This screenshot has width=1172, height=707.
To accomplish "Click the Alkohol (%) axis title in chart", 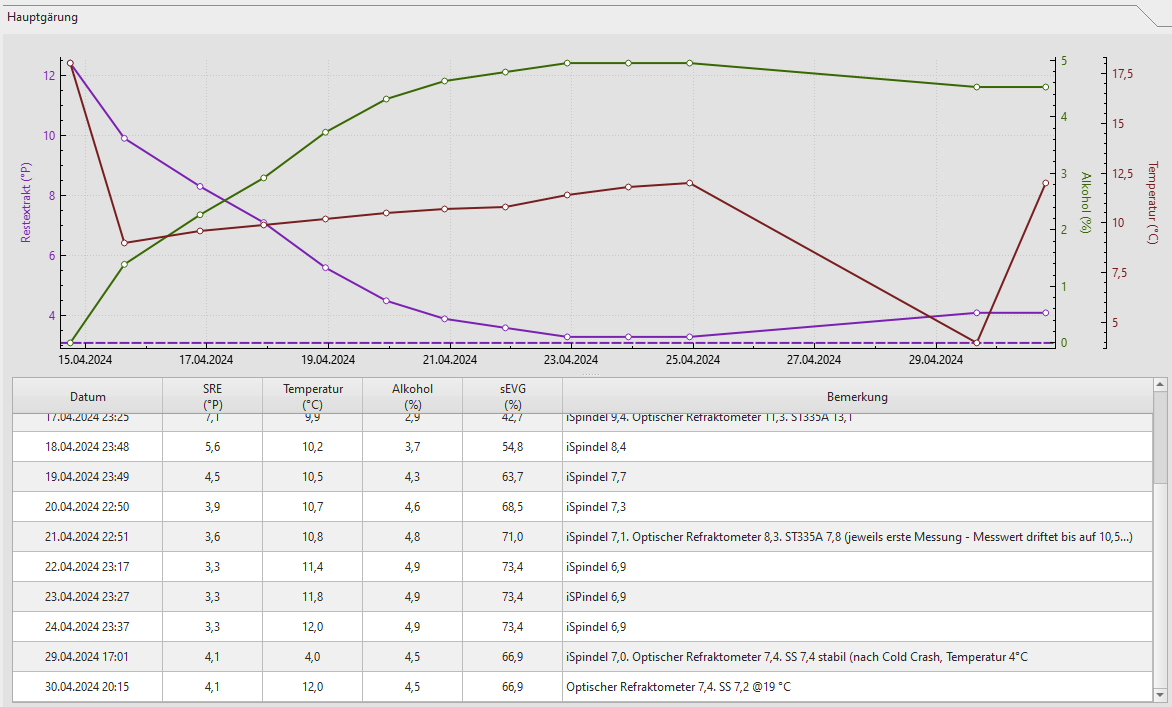I will tap(1085, 203).
